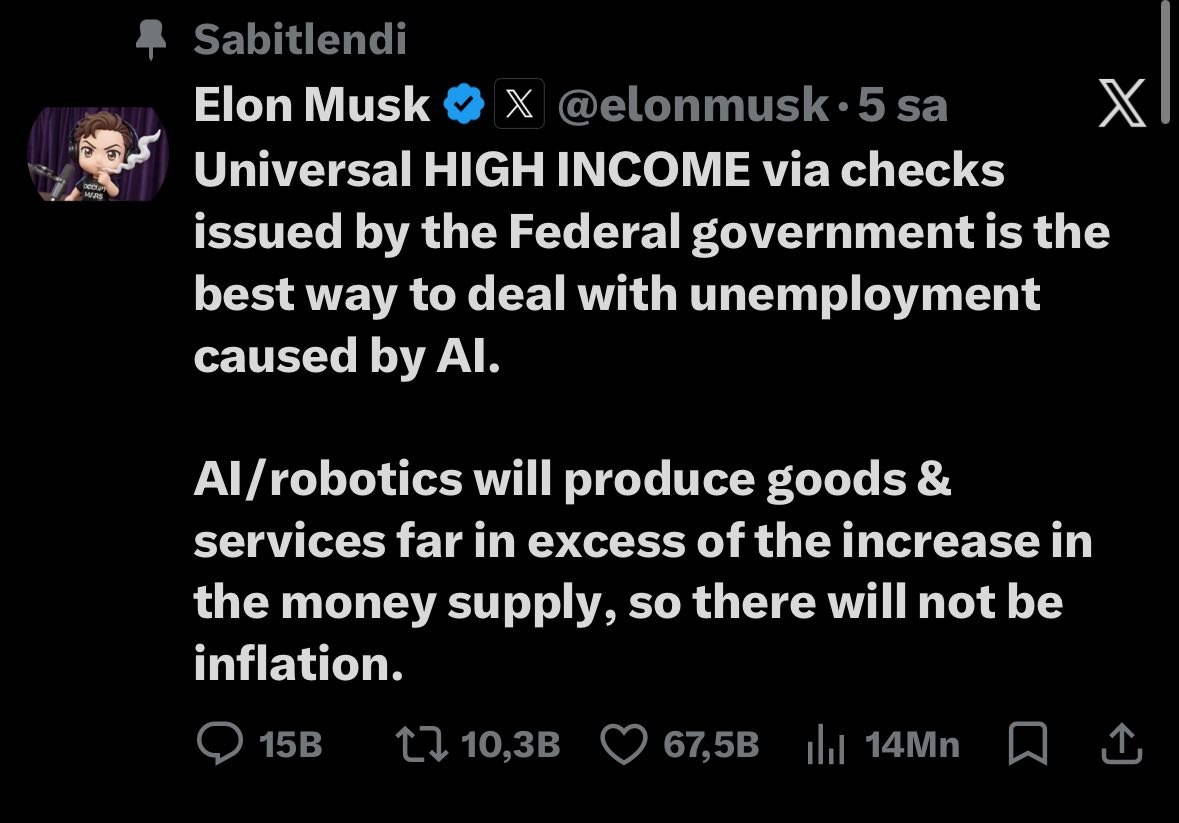The height and width of the screenshot is (823, 1179).
Task: Click the Elon Musk display name
Action: tap(311, 104)
